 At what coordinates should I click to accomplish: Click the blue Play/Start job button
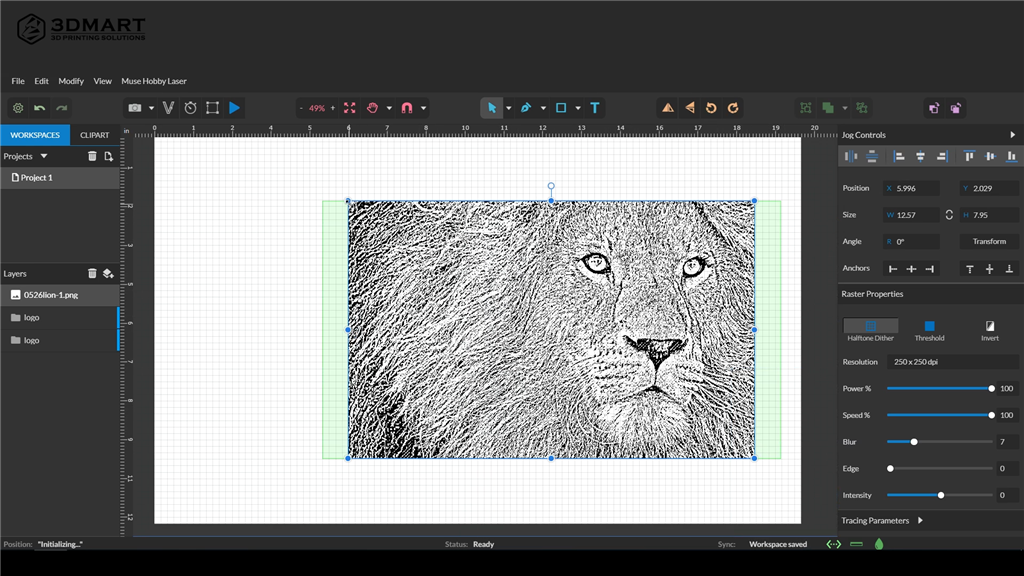[235, 108]
